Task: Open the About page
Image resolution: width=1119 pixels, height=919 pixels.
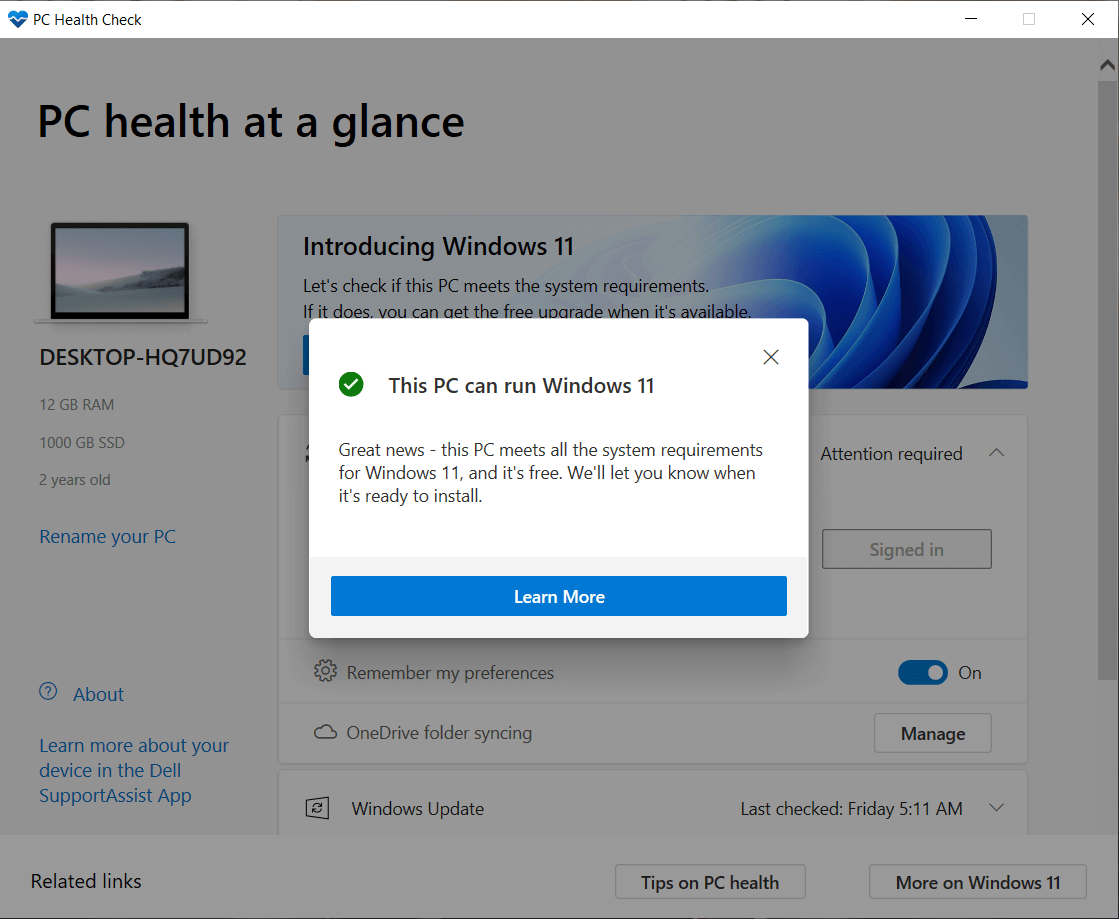Action: [98, 693]
